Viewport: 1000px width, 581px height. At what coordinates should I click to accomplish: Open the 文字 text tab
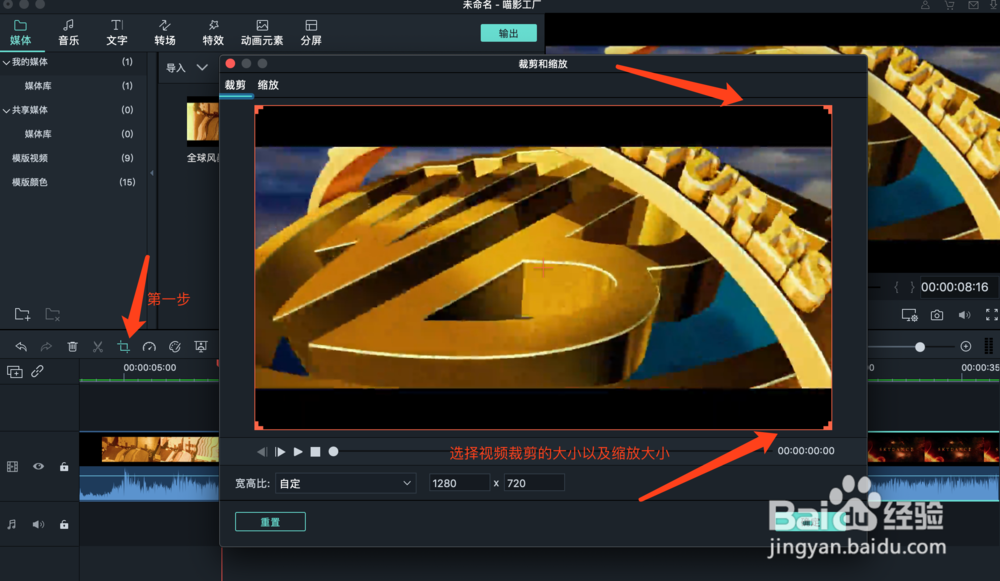point(117,33)
